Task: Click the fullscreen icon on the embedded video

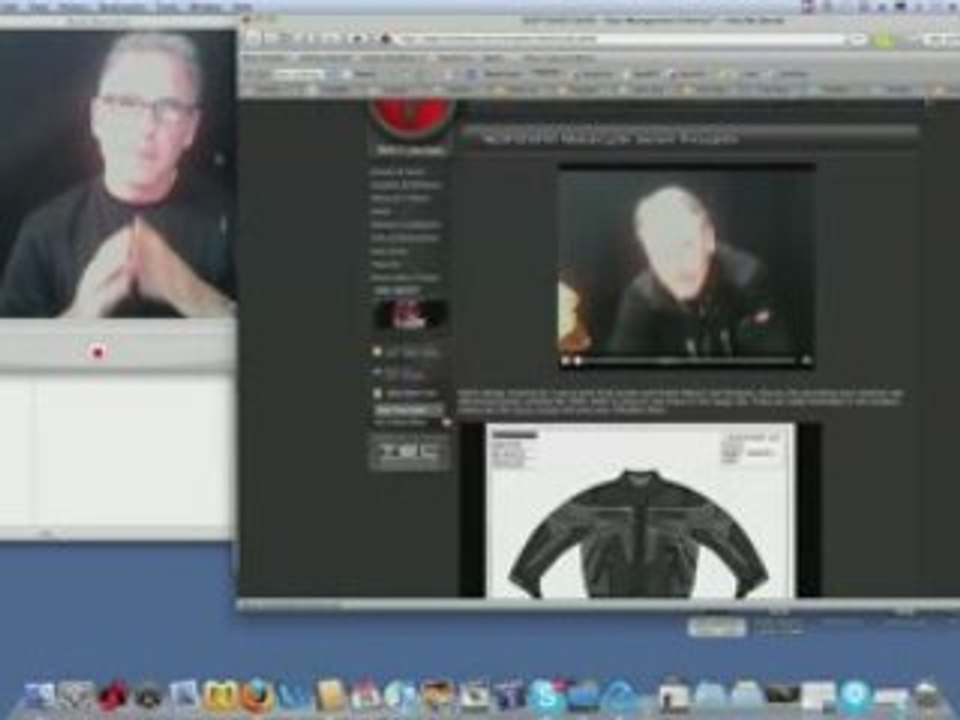Action: click(806, 361)
